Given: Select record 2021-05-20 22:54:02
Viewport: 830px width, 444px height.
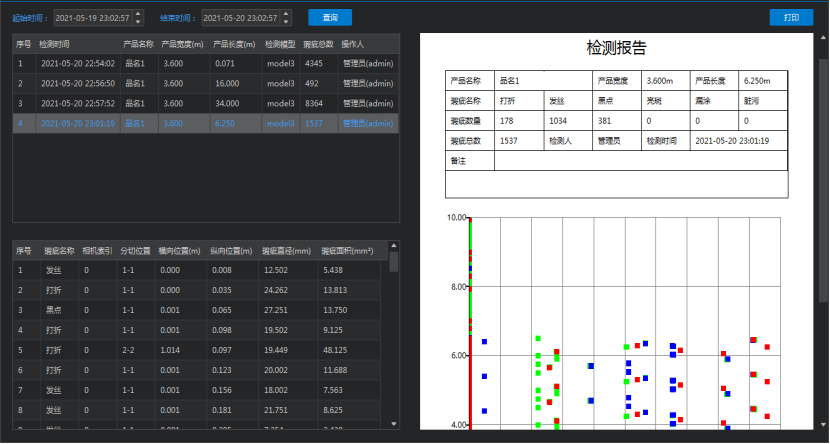Looking at the screenshot, I should tap(205, 64).
